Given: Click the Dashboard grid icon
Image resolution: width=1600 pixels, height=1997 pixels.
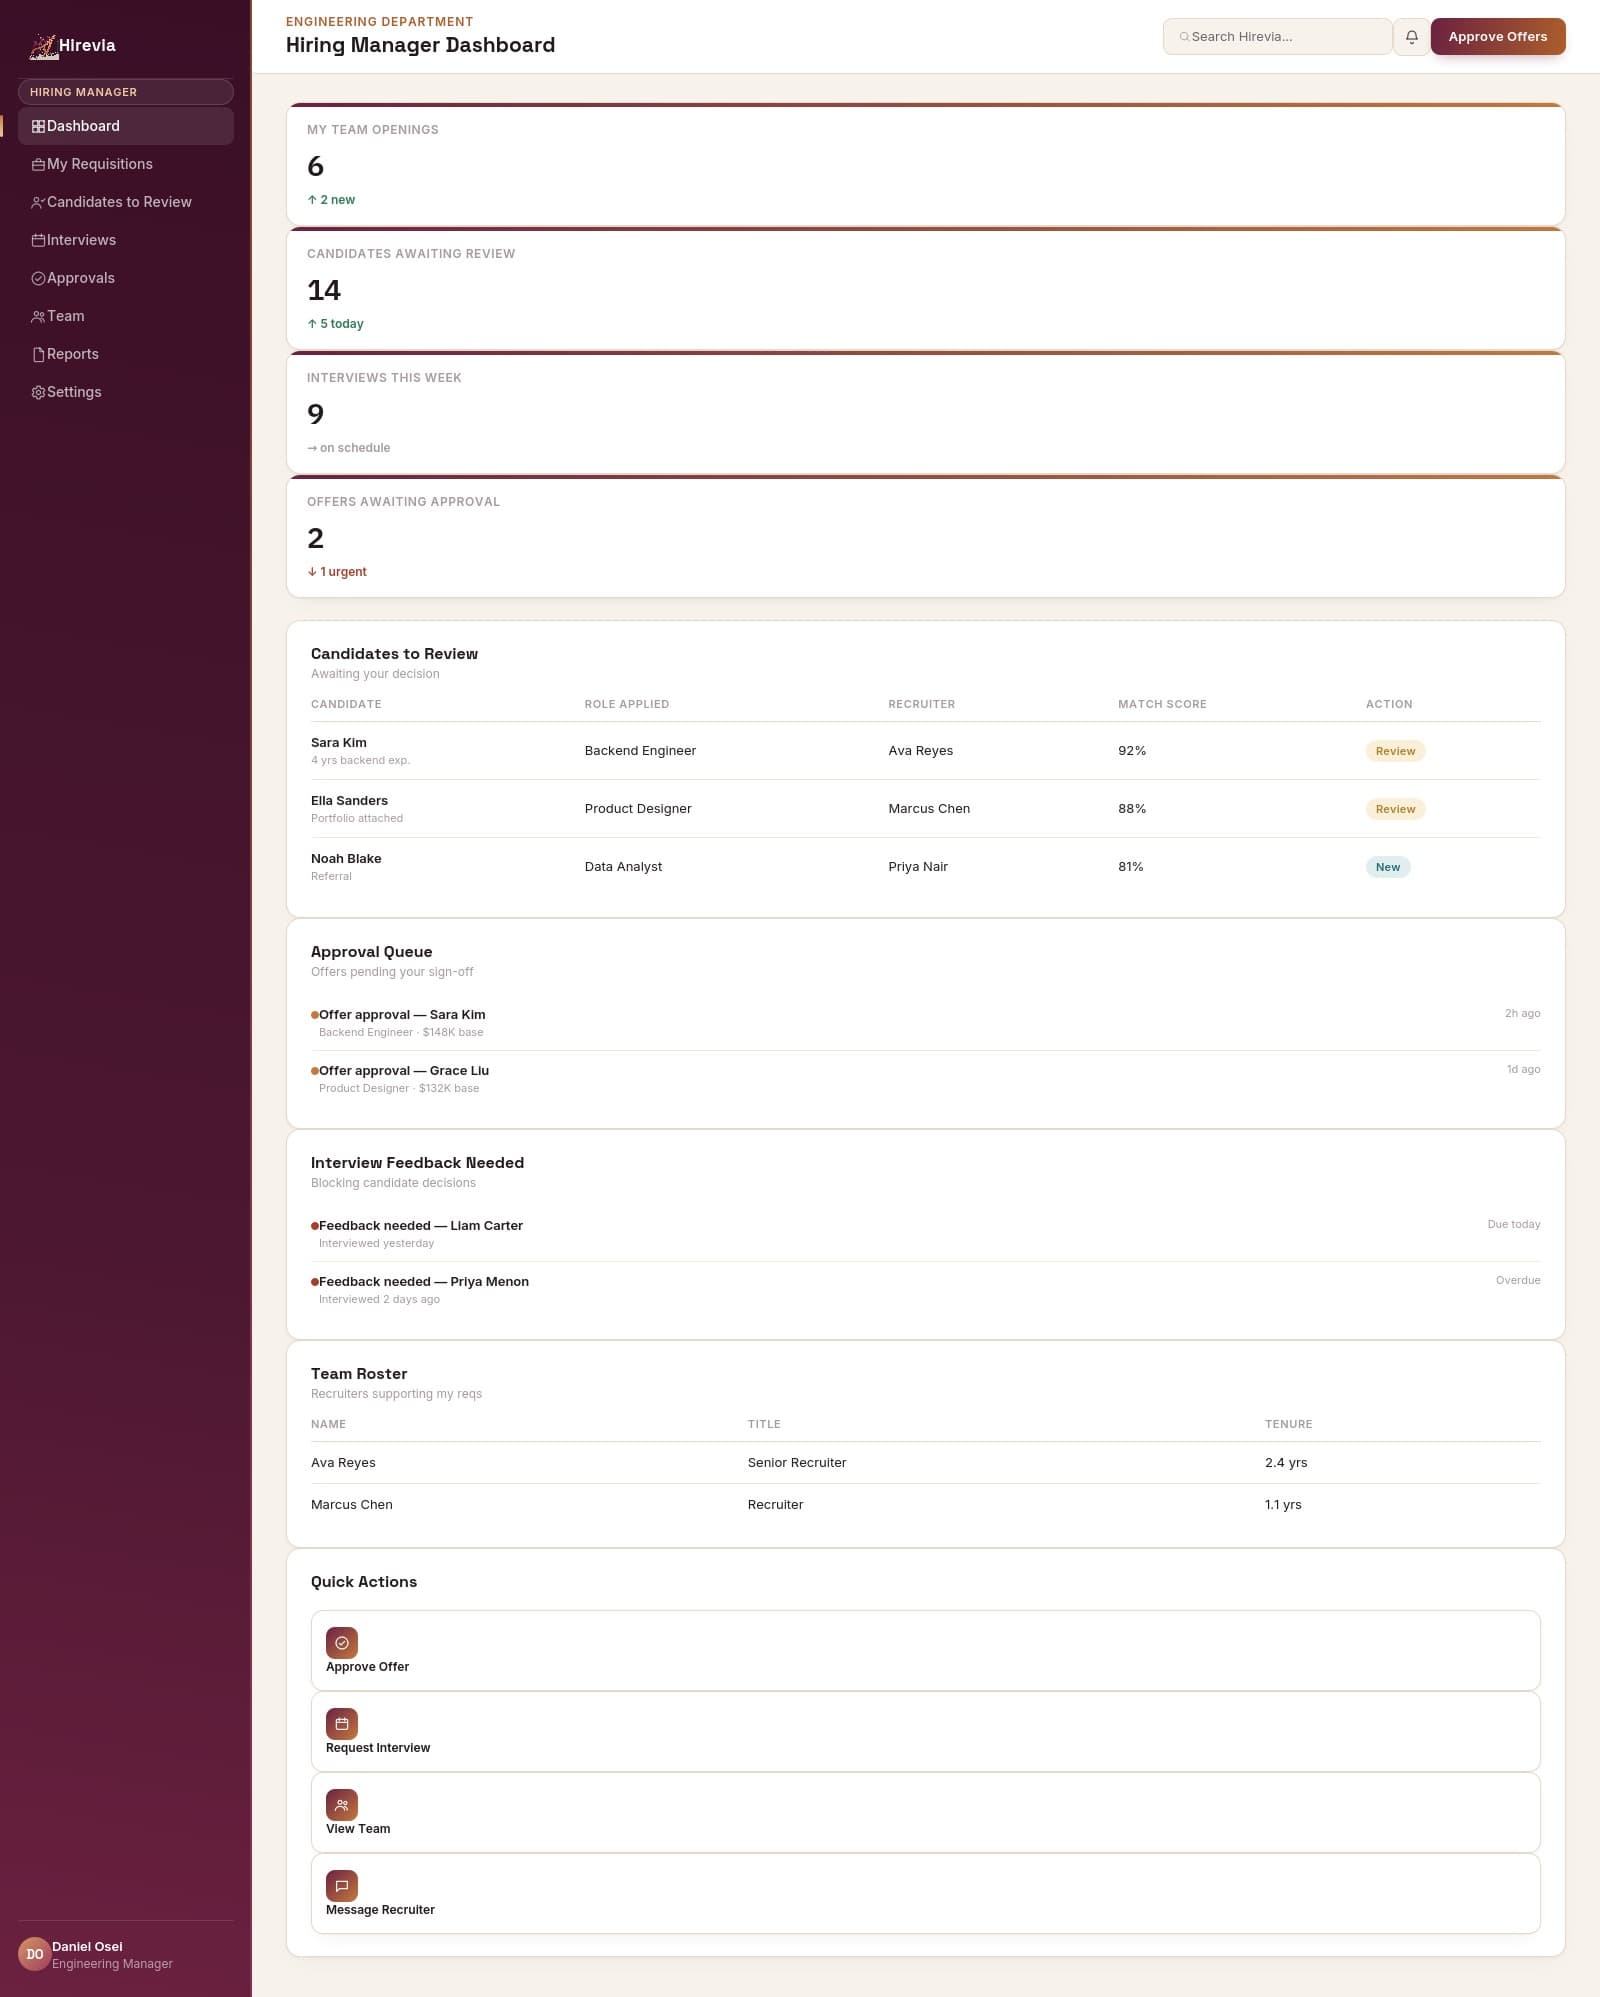Looking at the screenshot, I should point(38,126).
